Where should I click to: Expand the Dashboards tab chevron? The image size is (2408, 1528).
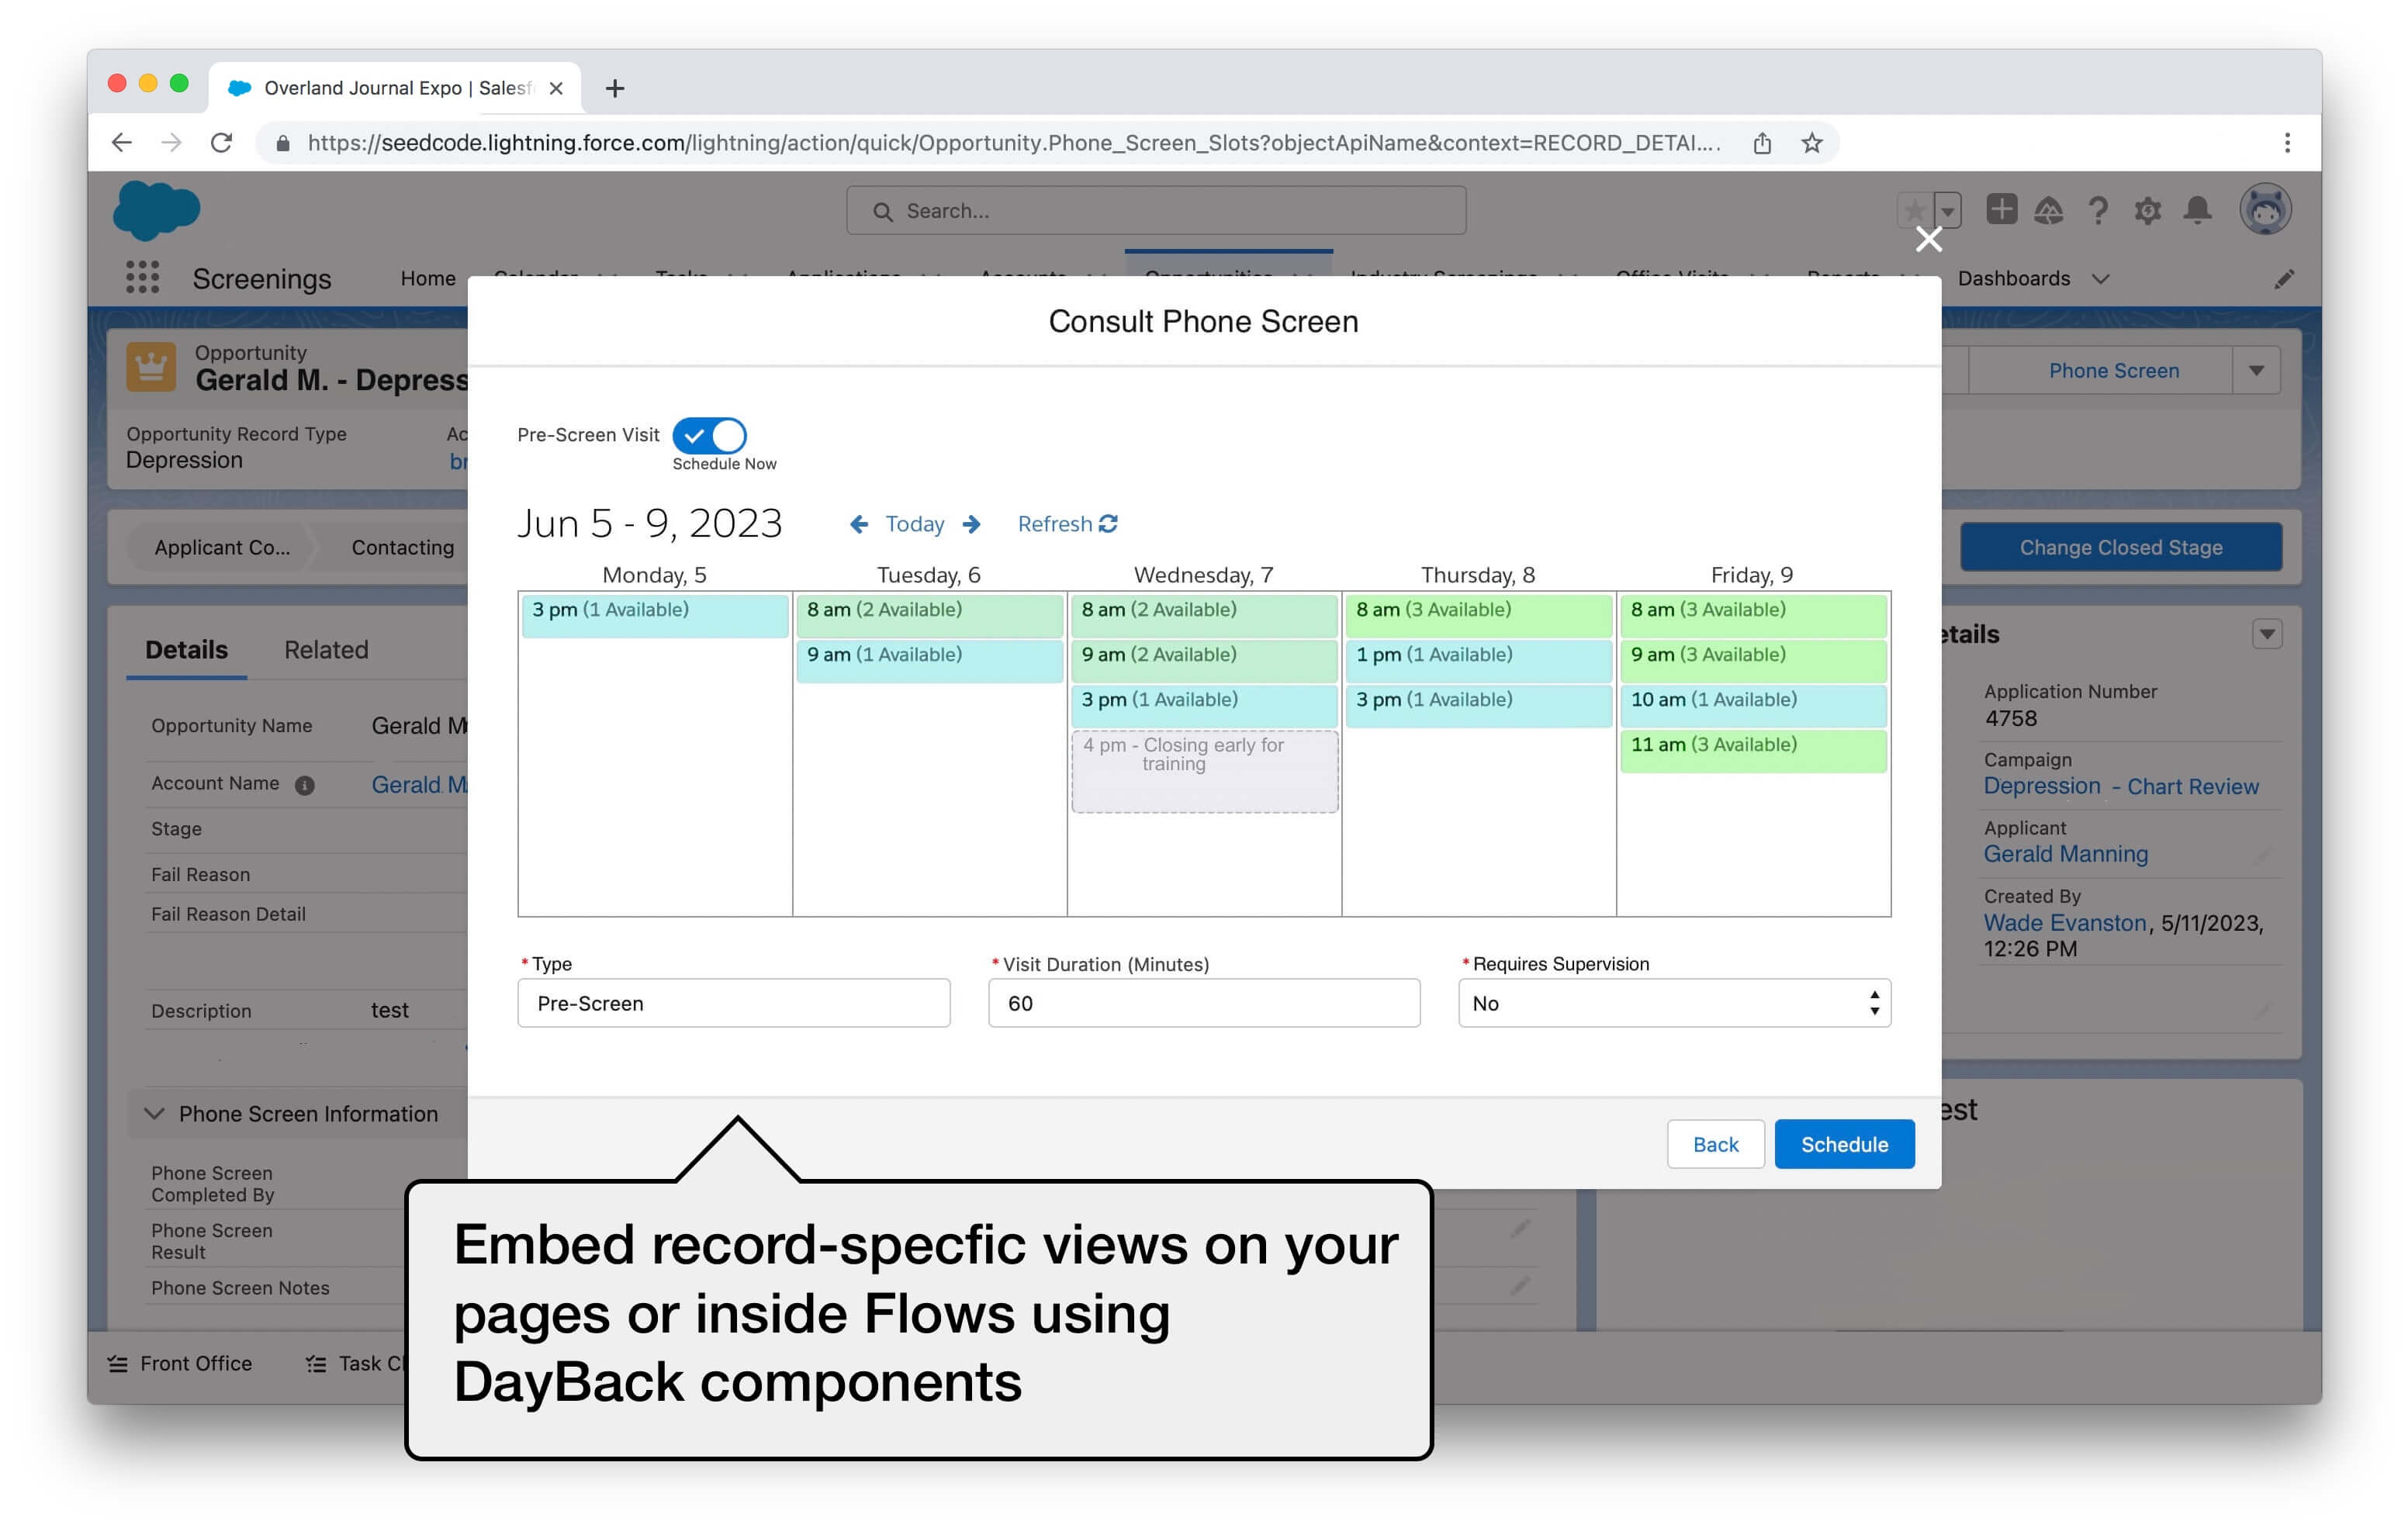(x=2100, y=279)
